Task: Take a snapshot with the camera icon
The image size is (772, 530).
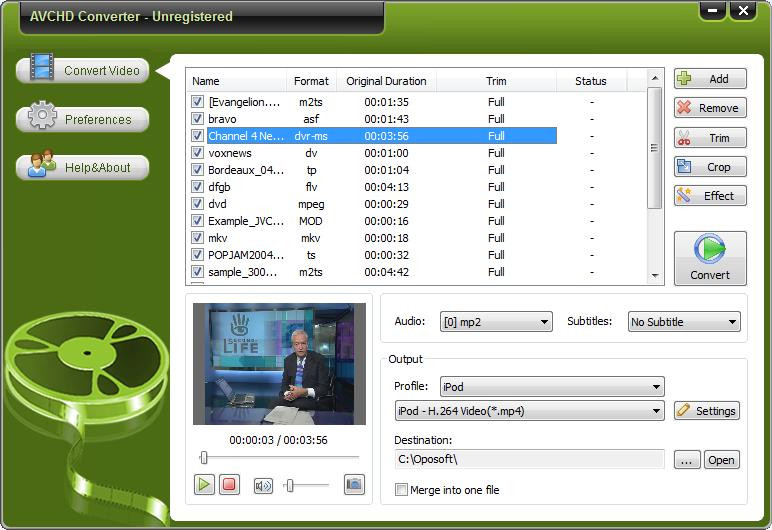Action: click(x=354, y=485)
